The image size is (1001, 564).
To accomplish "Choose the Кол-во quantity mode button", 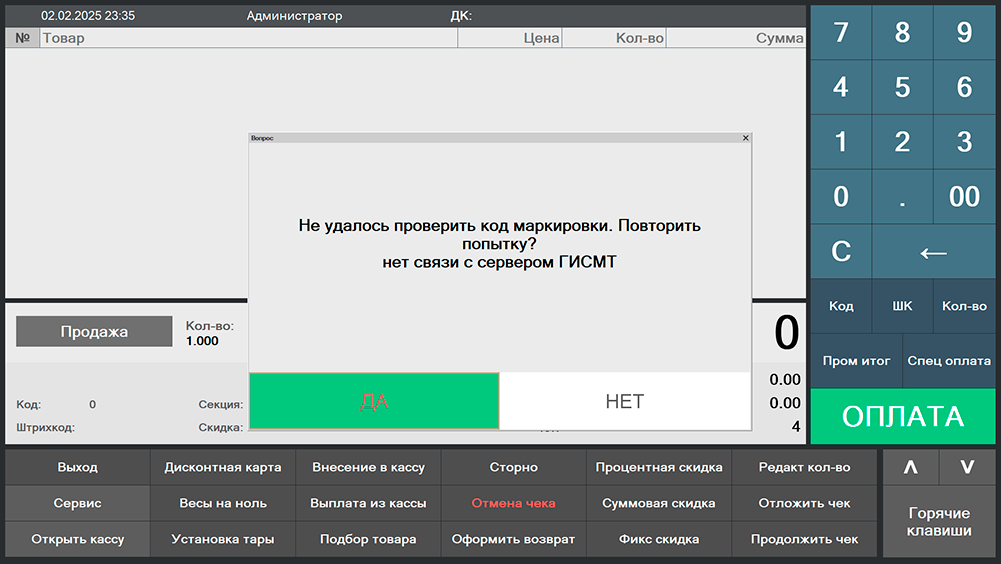I will [964, 306].
